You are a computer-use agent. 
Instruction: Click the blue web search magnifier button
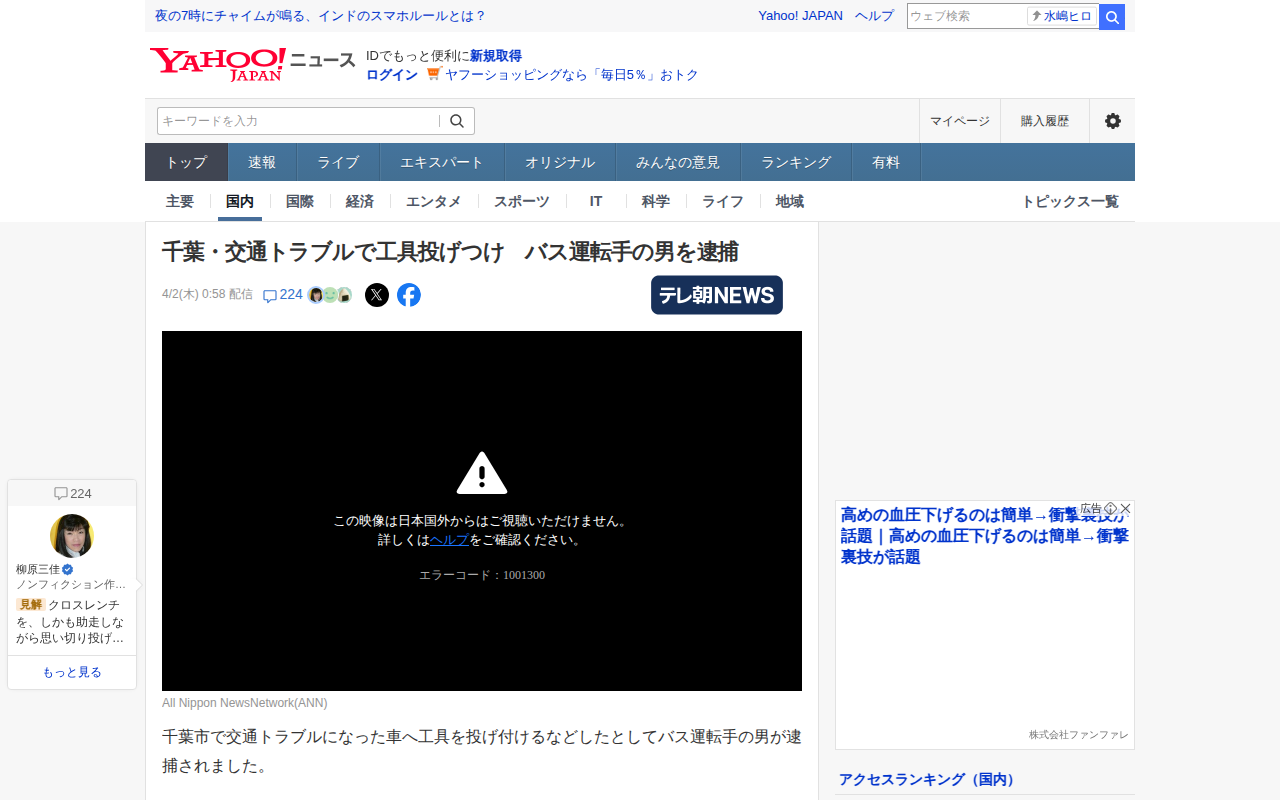tap(1112, 17)
